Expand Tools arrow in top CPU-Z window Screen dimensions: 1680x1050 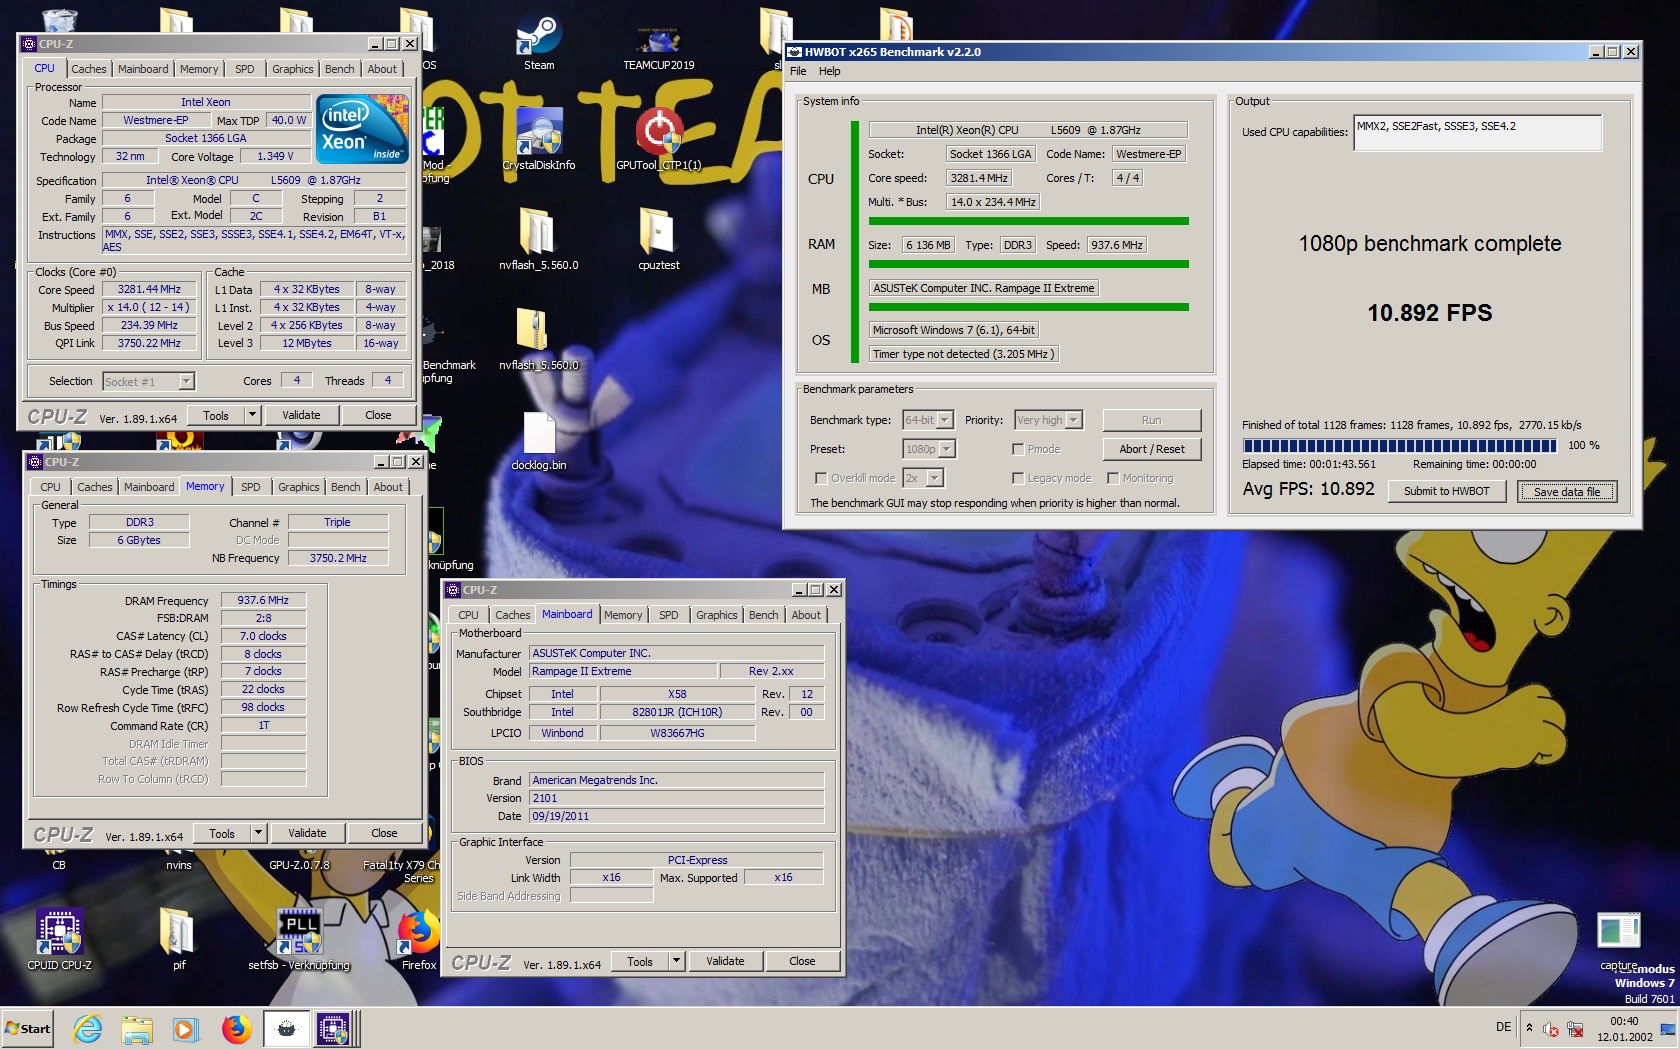tap(252, 415)
